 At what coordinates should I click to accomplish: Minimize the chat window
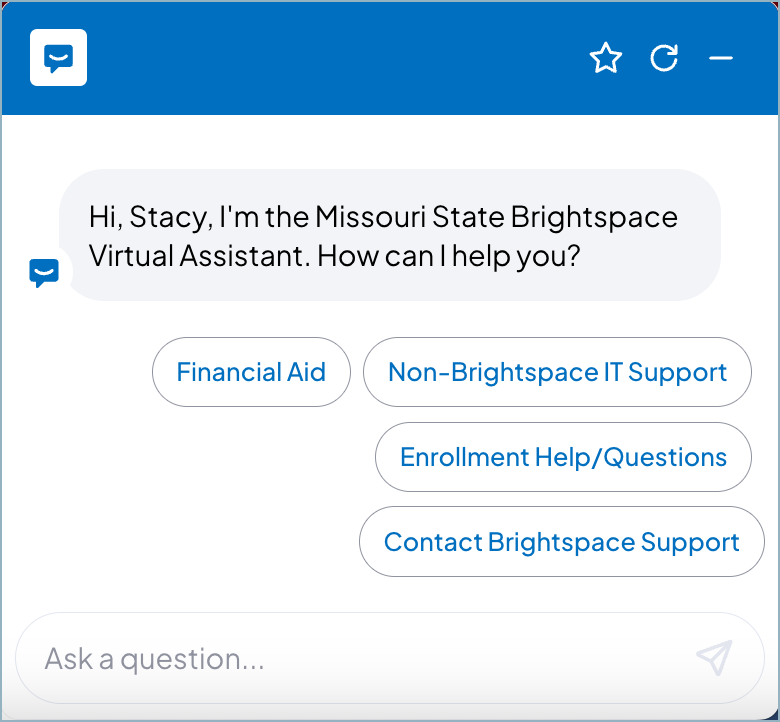tap(721, 58)
